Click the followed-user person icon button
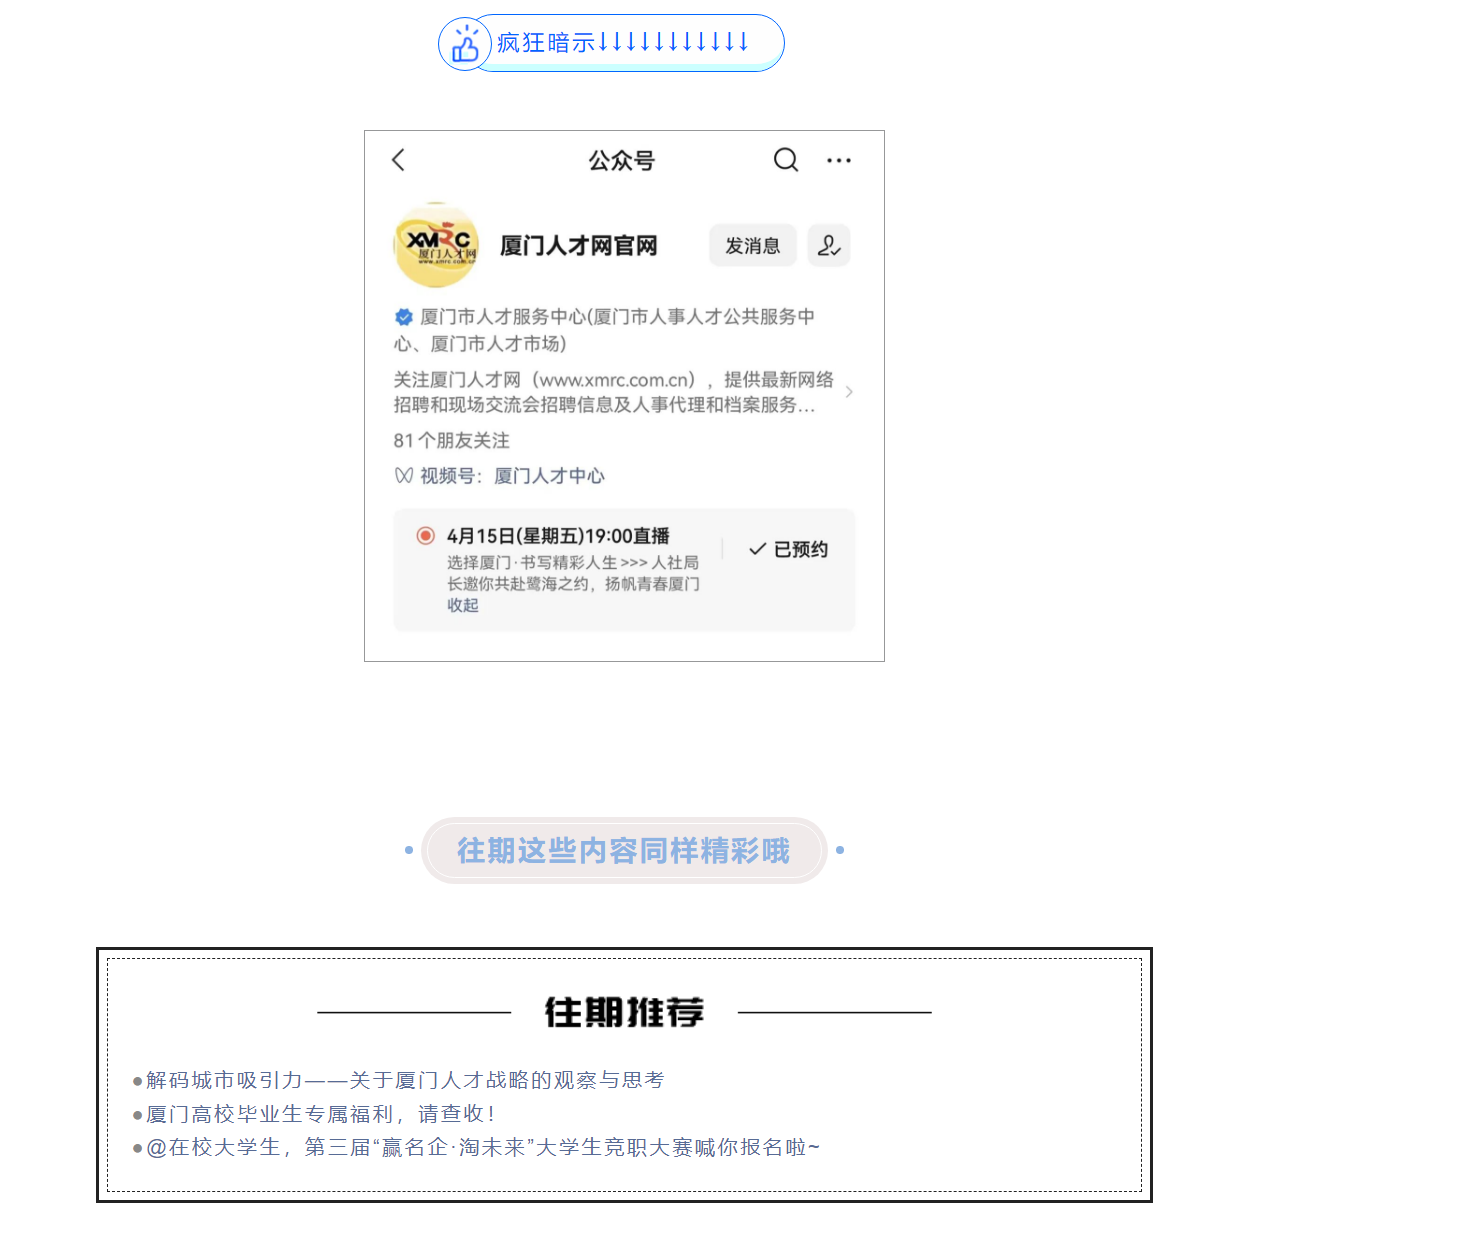The width and height of the screenshot is (1457, 1259). click(x=829, y=246)
